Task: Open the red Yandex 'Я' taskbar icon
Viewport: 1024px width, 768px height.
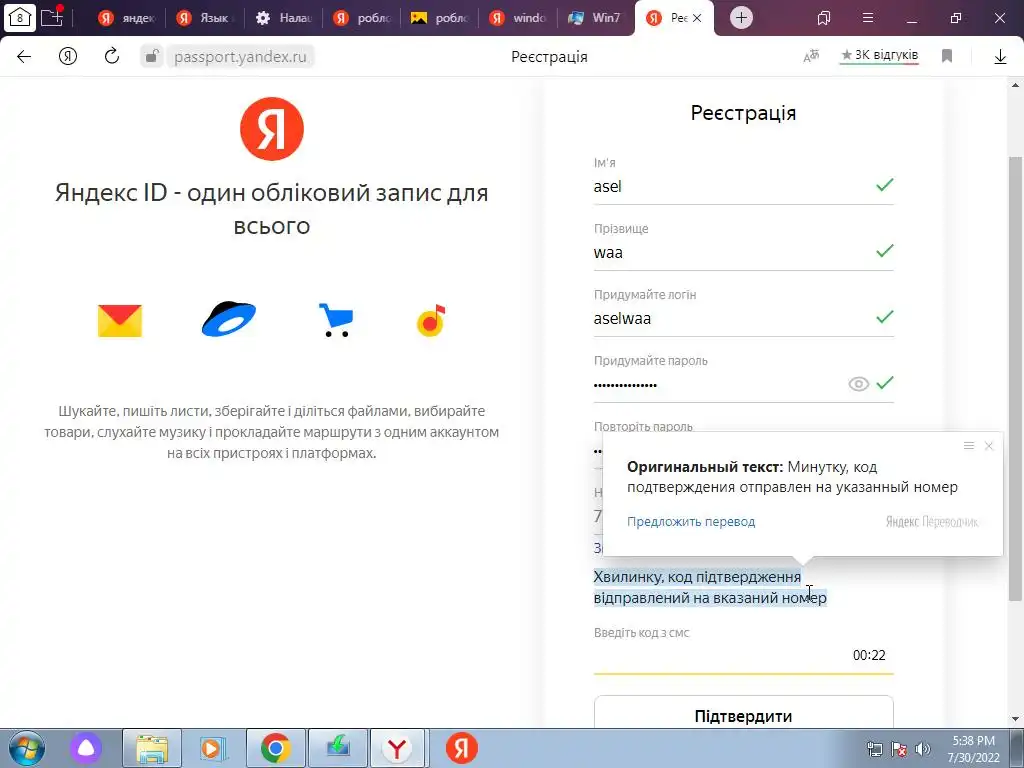Action: click(x=462, y=748)
